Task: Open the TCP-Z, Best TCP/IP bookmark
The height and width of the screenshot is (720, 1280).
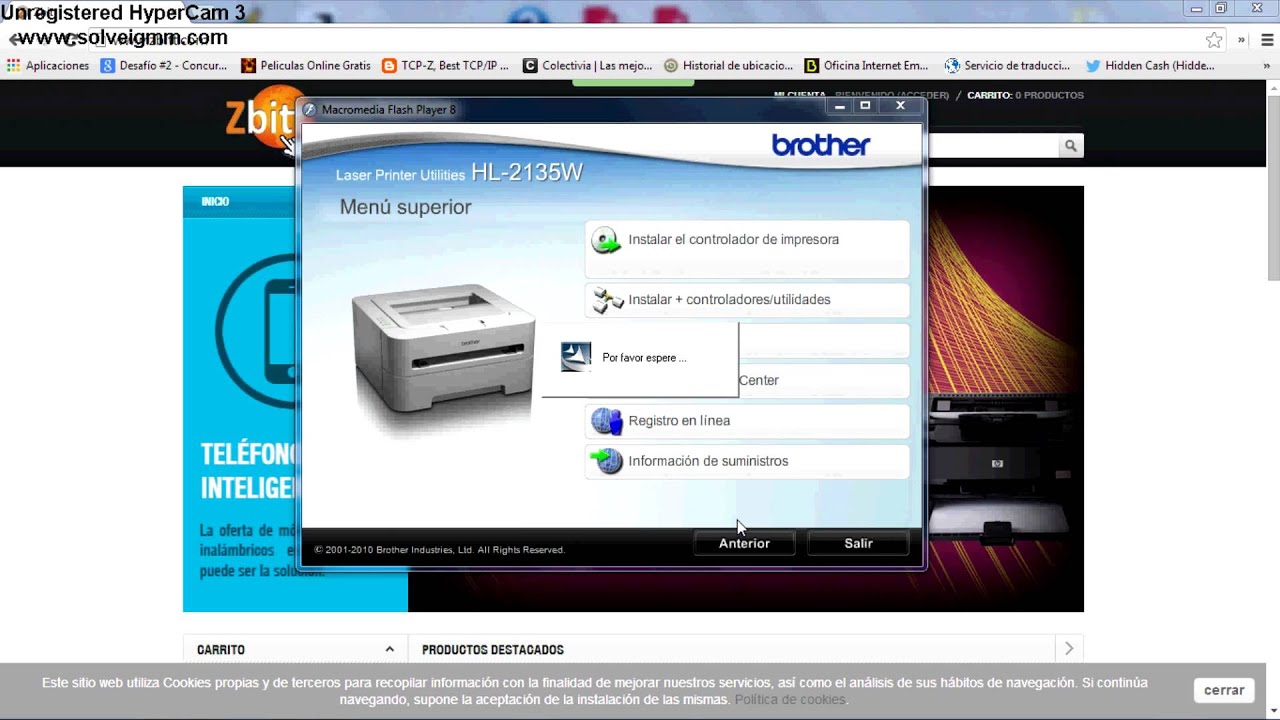Action: 446,66
